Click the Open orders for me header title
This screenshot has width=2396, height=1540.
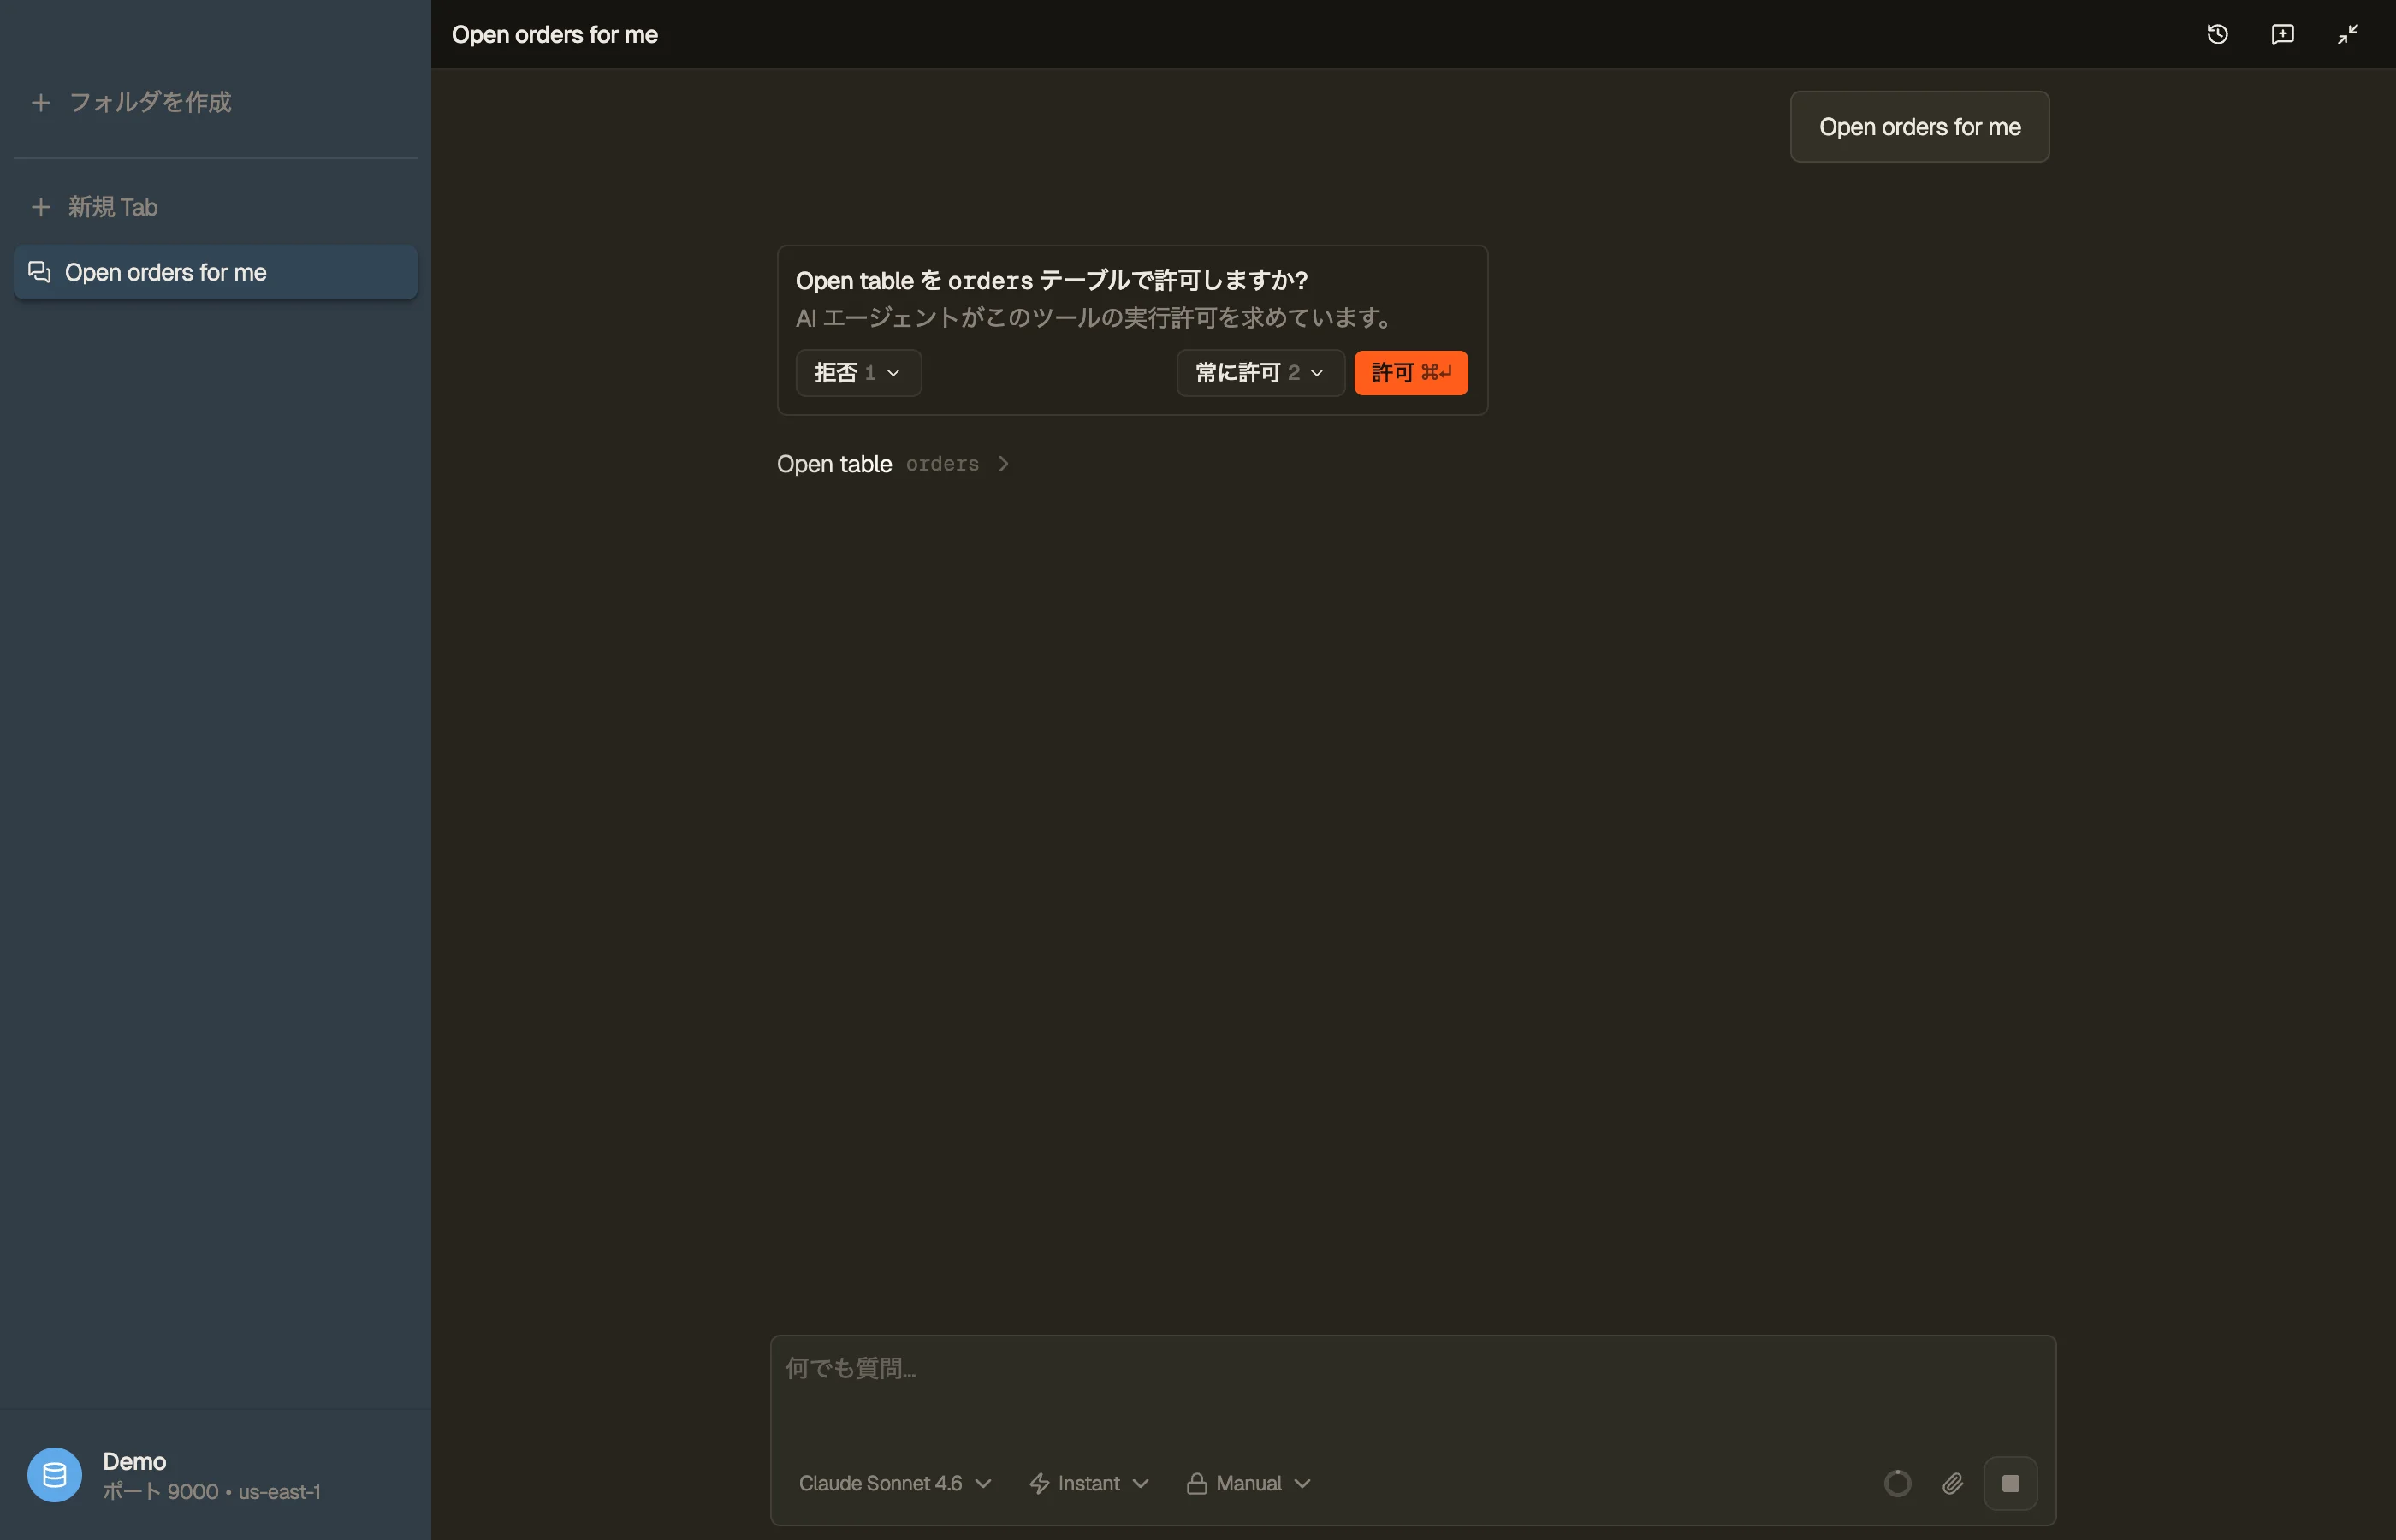pos(554,34)
